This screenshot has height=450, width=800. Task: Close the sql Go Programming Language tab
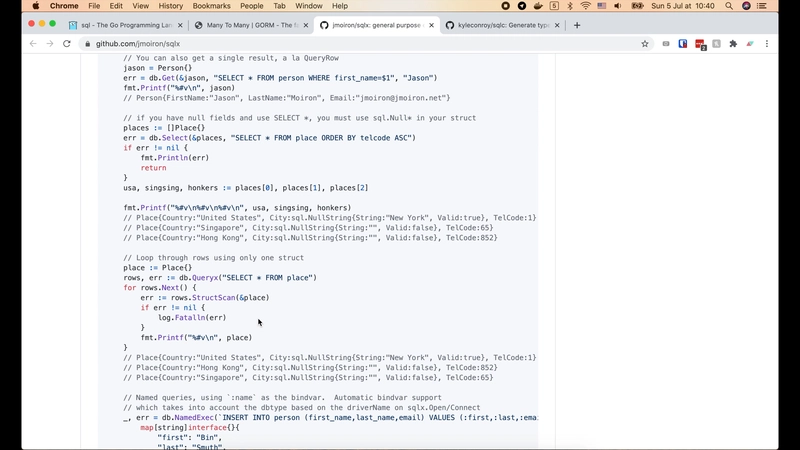click(180, 25)
